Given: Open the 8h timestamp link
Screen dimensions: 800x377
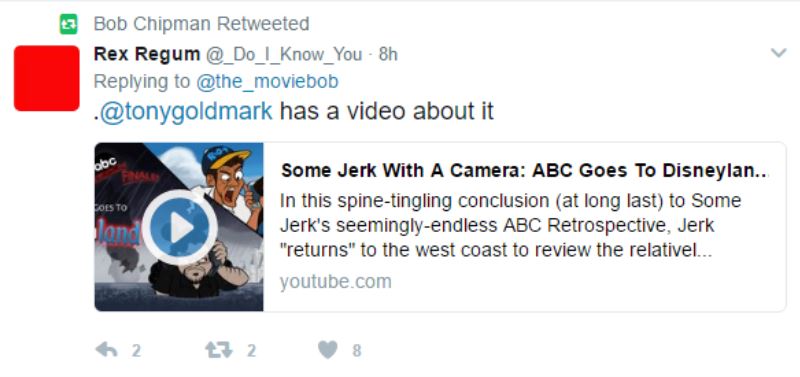Looking at the screenshot, I should click(x=388, y=54).
